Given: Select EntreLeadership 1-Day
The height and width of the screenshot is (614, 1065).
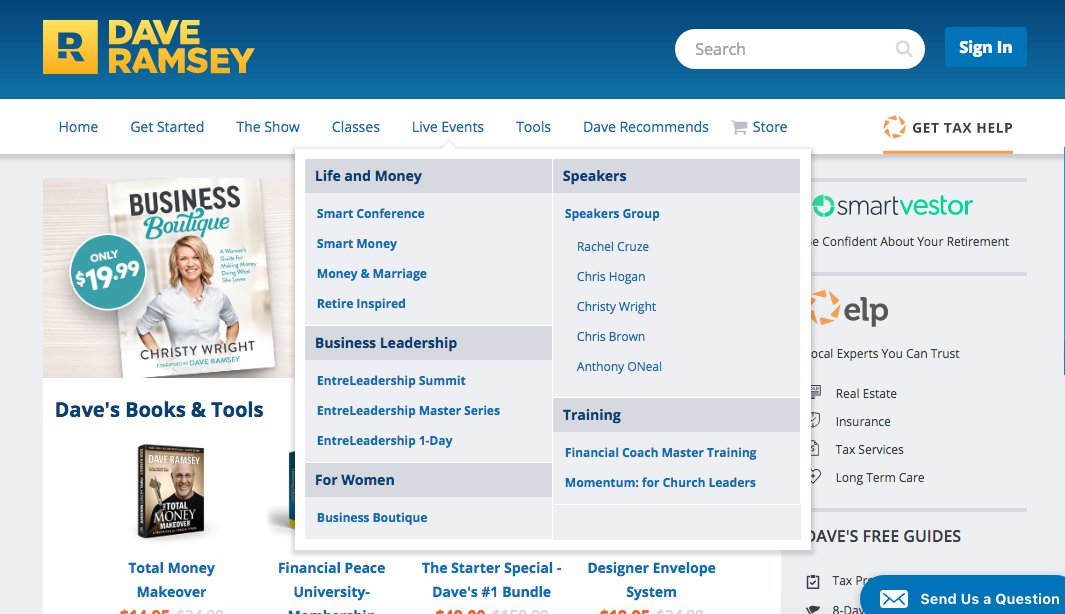Looking at the screenshot, I should point(384,440).
